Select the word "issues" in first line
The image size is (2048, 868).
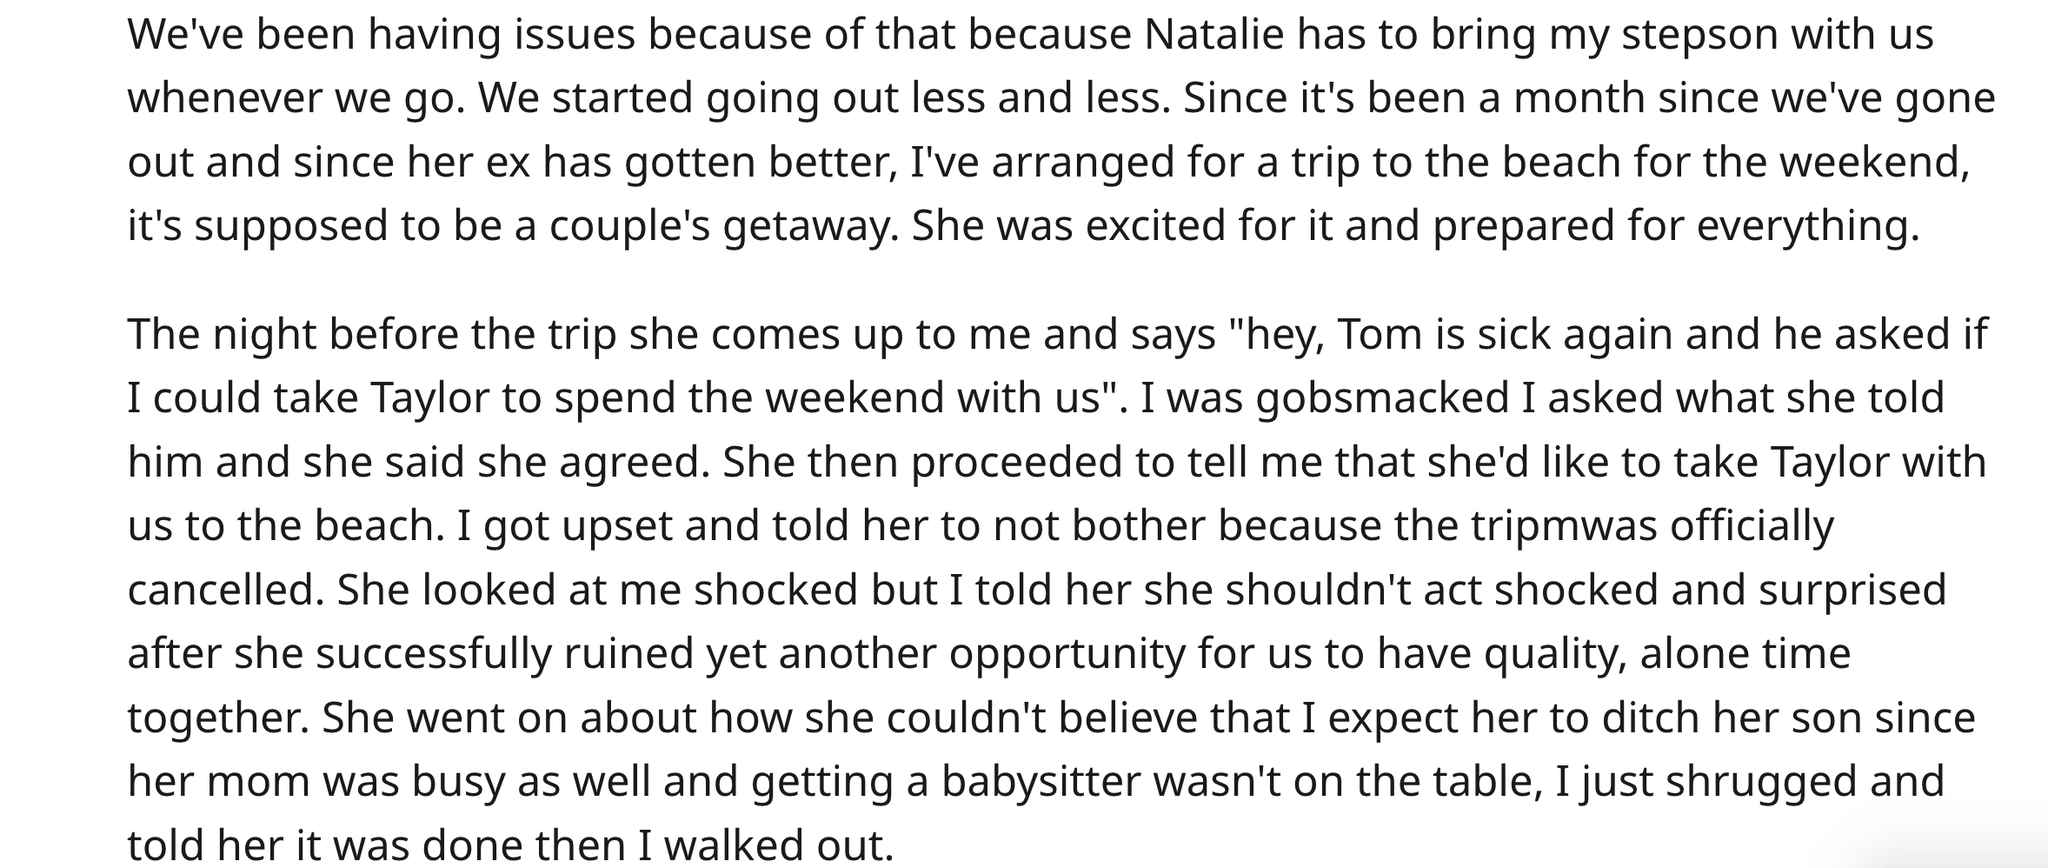click(575, 34)
